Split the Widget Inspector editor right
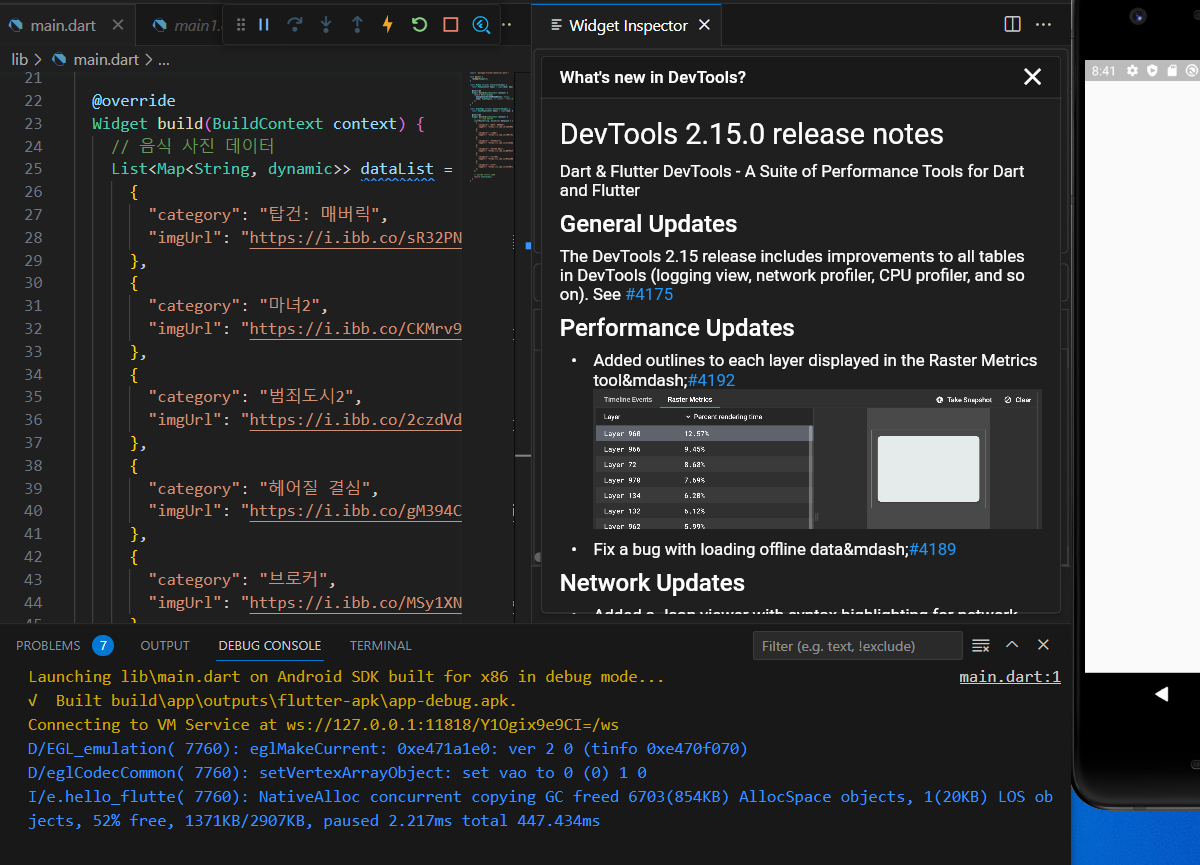This screenshot has width=1200, height=865. pyautogui.click(x=1012, y=24)
